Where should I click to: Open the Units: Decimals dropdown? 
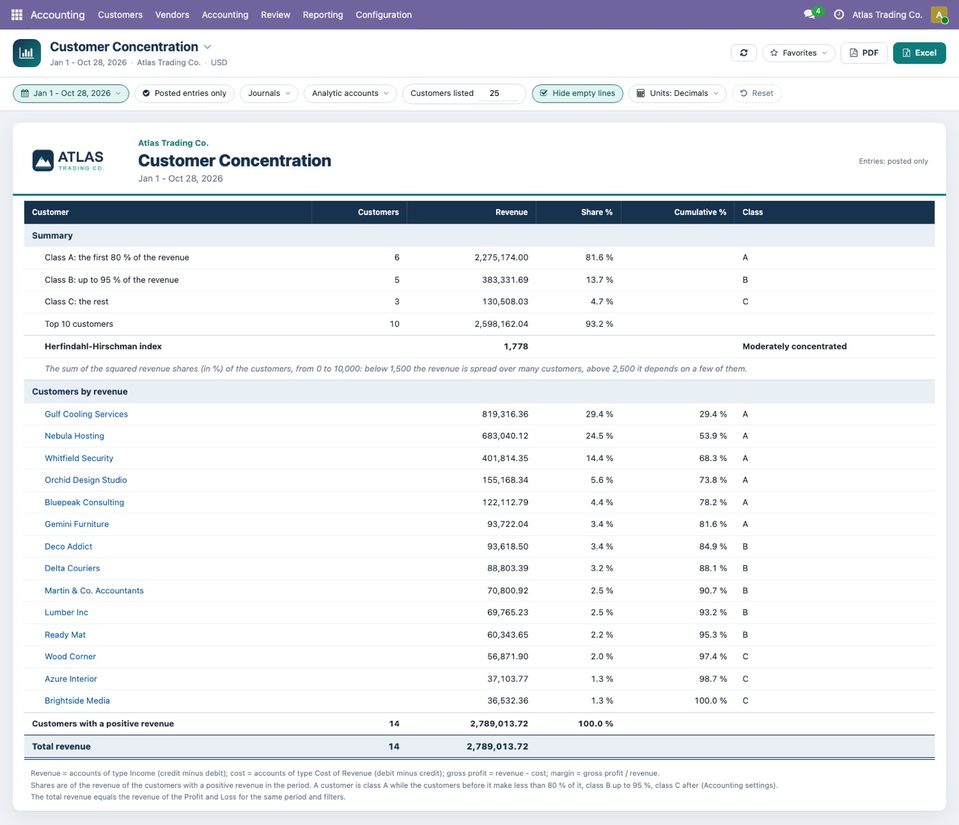click(x=677, y=94)
